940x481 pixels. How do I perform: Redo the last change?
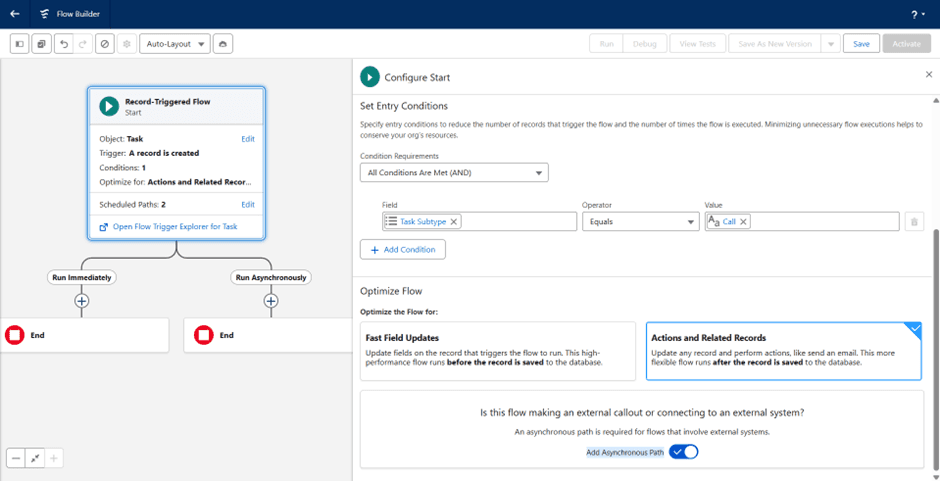(x=83, y=44)
